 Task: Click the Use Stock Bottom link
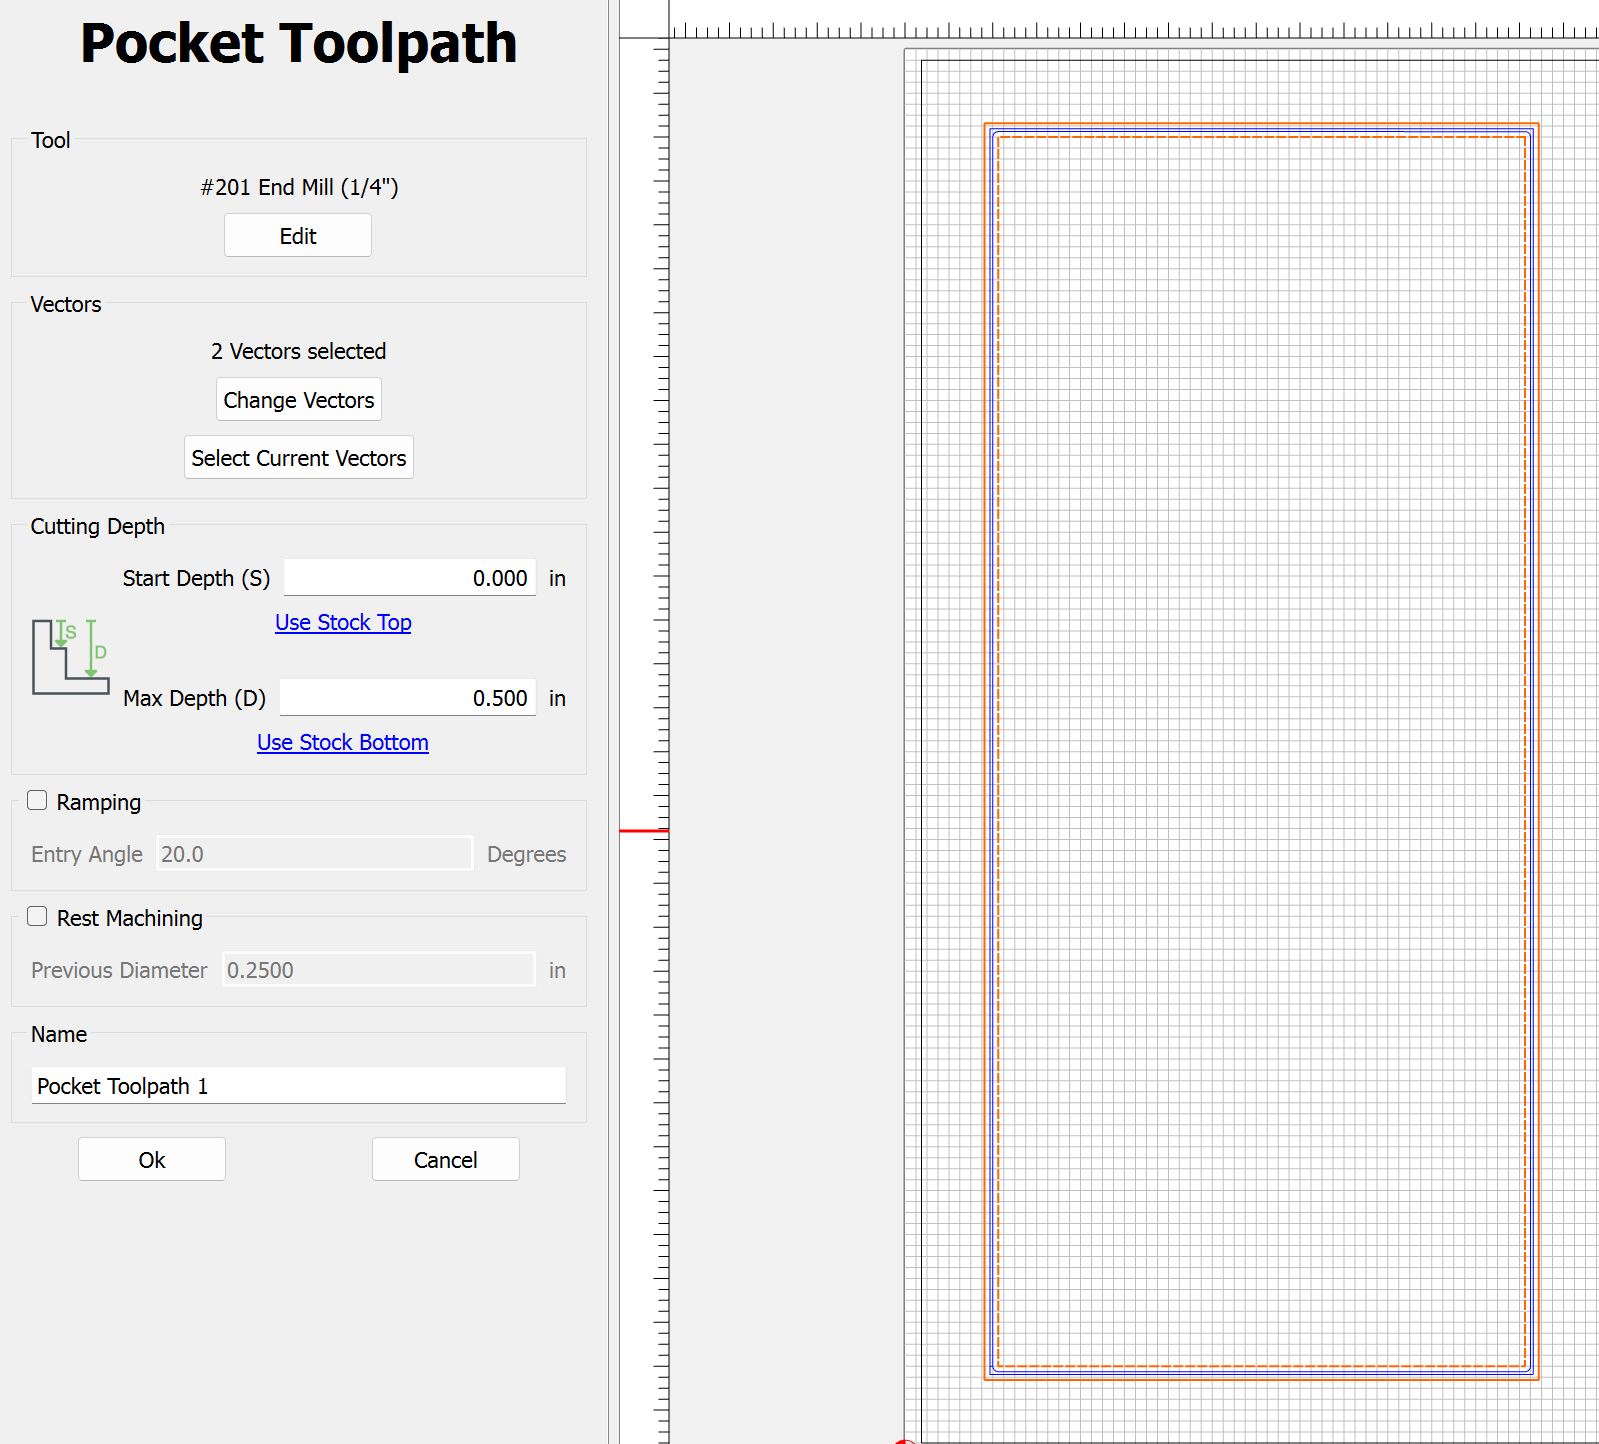click(x=342, y=743)
